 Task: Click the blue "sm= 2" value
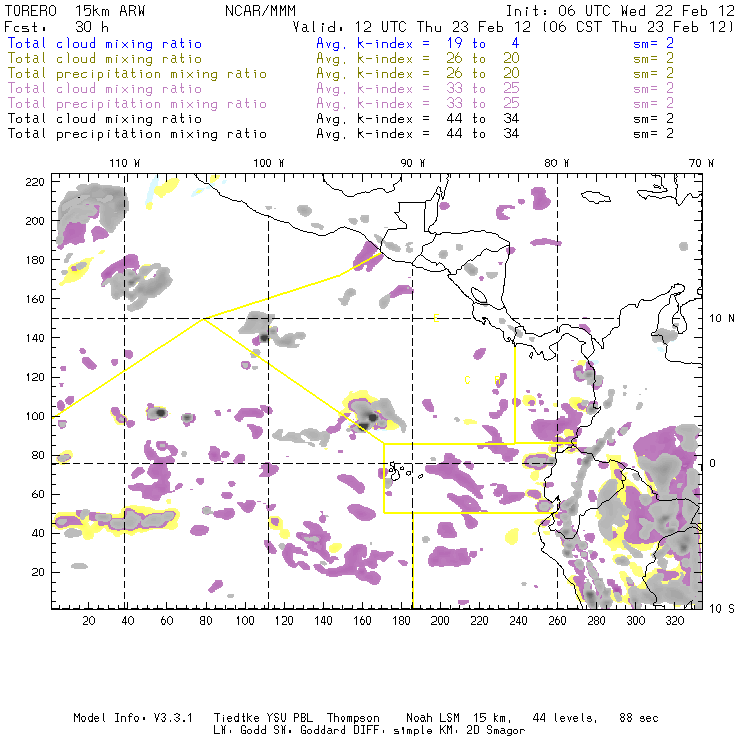[x=653, y=44]
